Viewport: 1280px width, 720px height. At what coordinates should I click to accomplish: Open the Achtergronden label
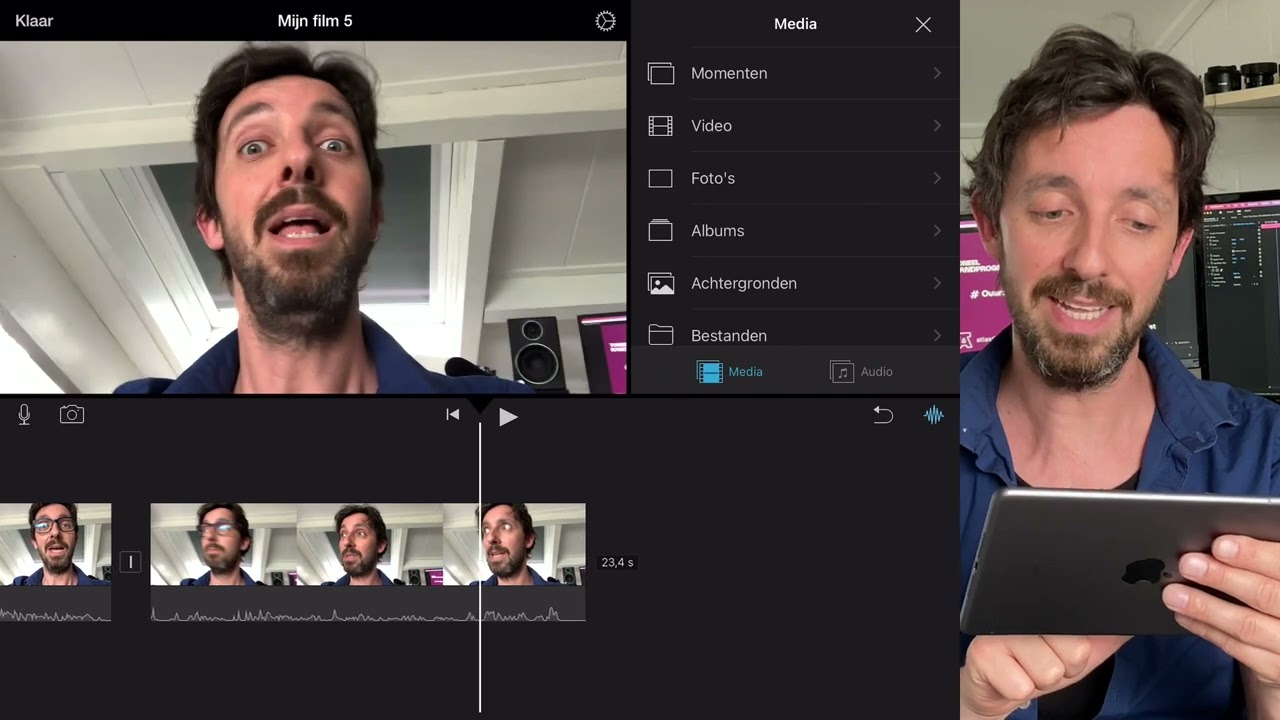(x=744, y=284)
